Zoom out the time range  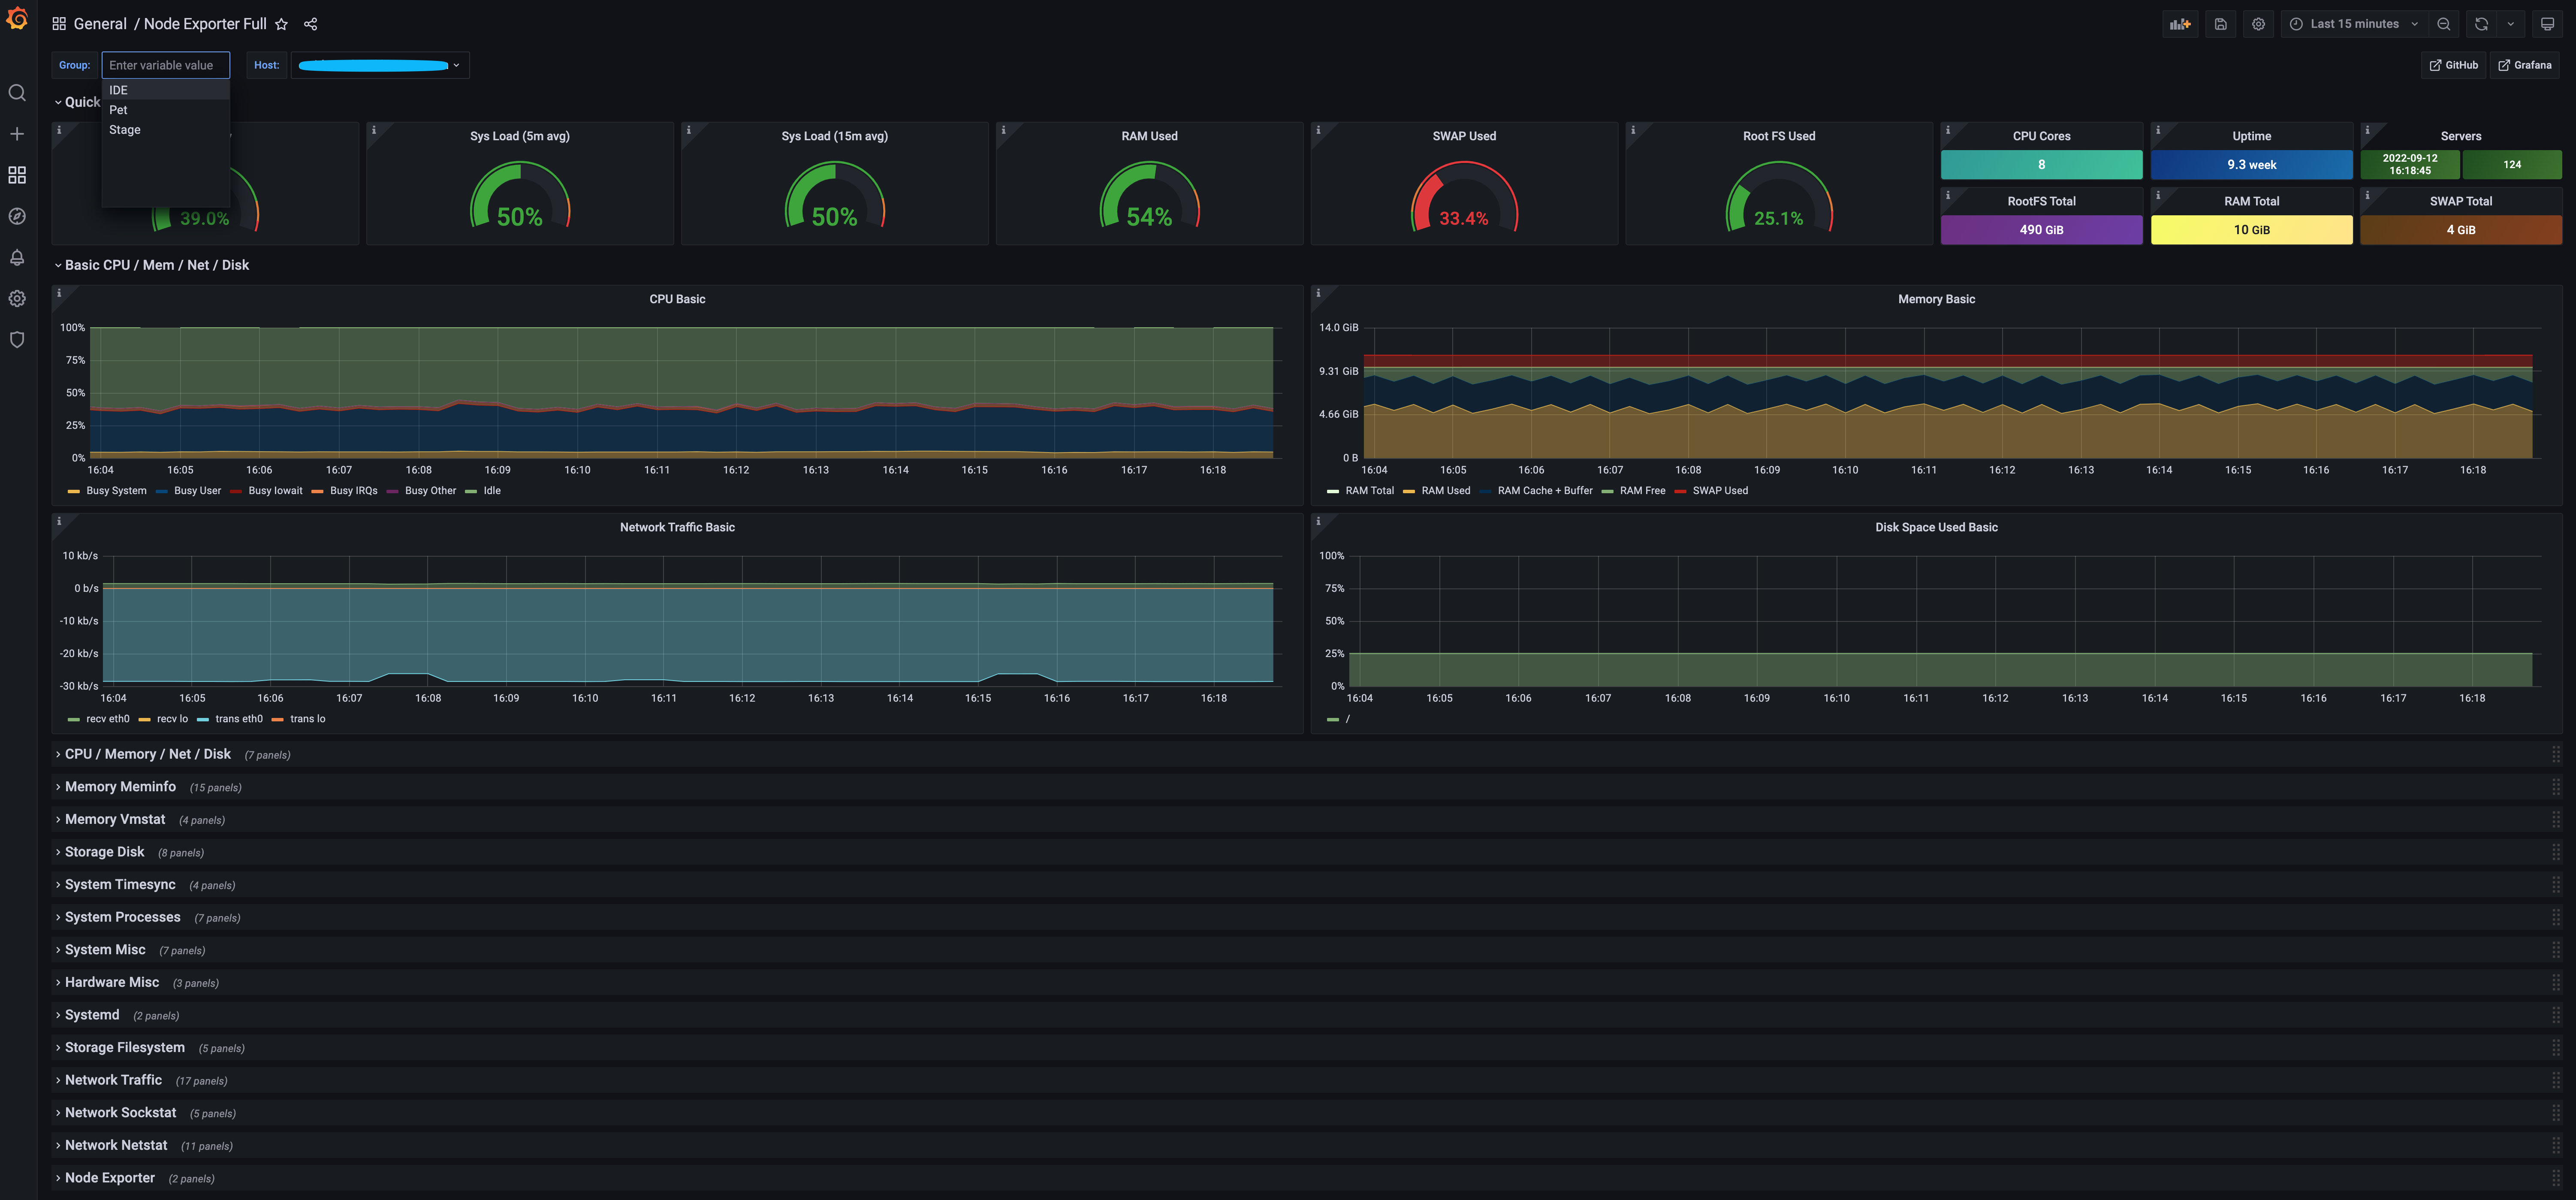tap(2444, 24)
